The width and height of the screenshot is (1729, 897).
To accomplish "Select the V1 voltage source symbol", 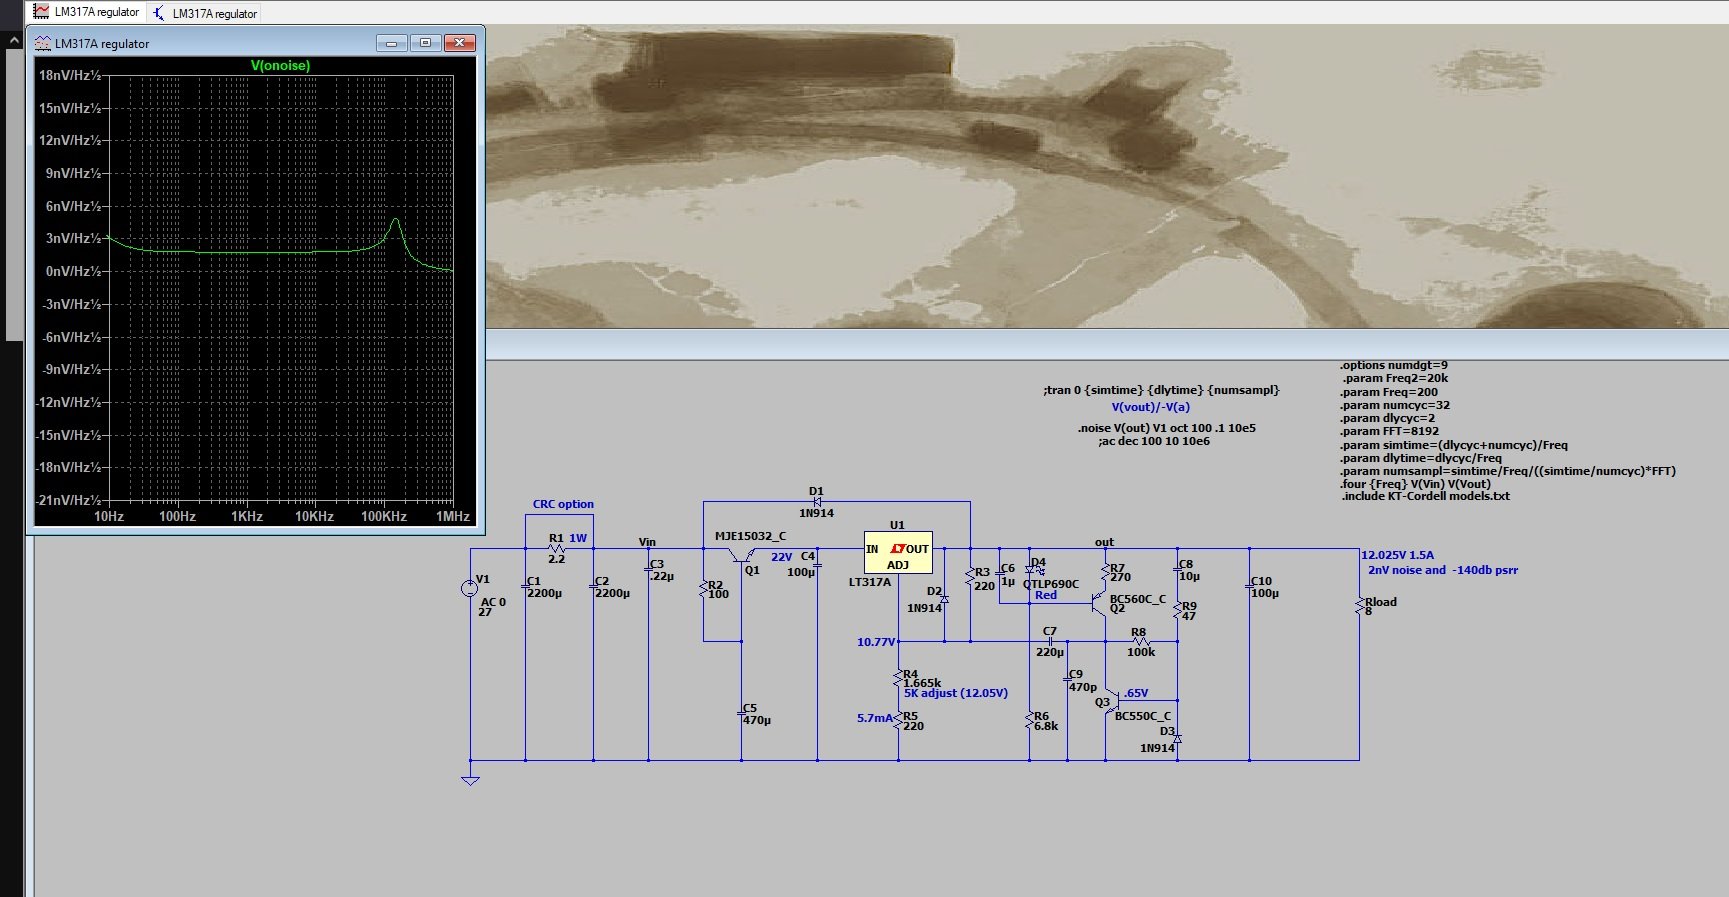I will (x=469, y=589).
